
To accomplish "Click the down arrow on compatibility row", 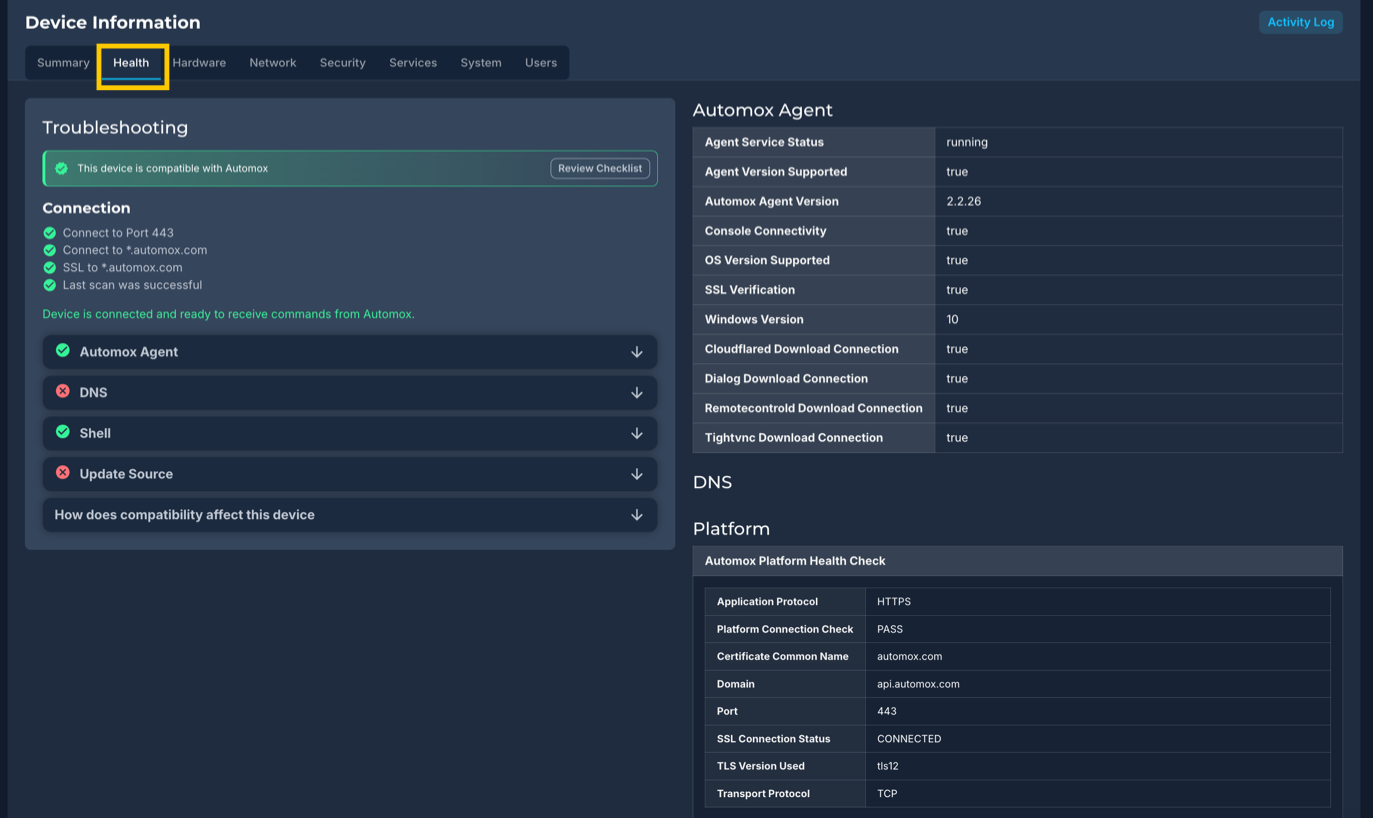I will pyautogui.click(x=637, y=515).
